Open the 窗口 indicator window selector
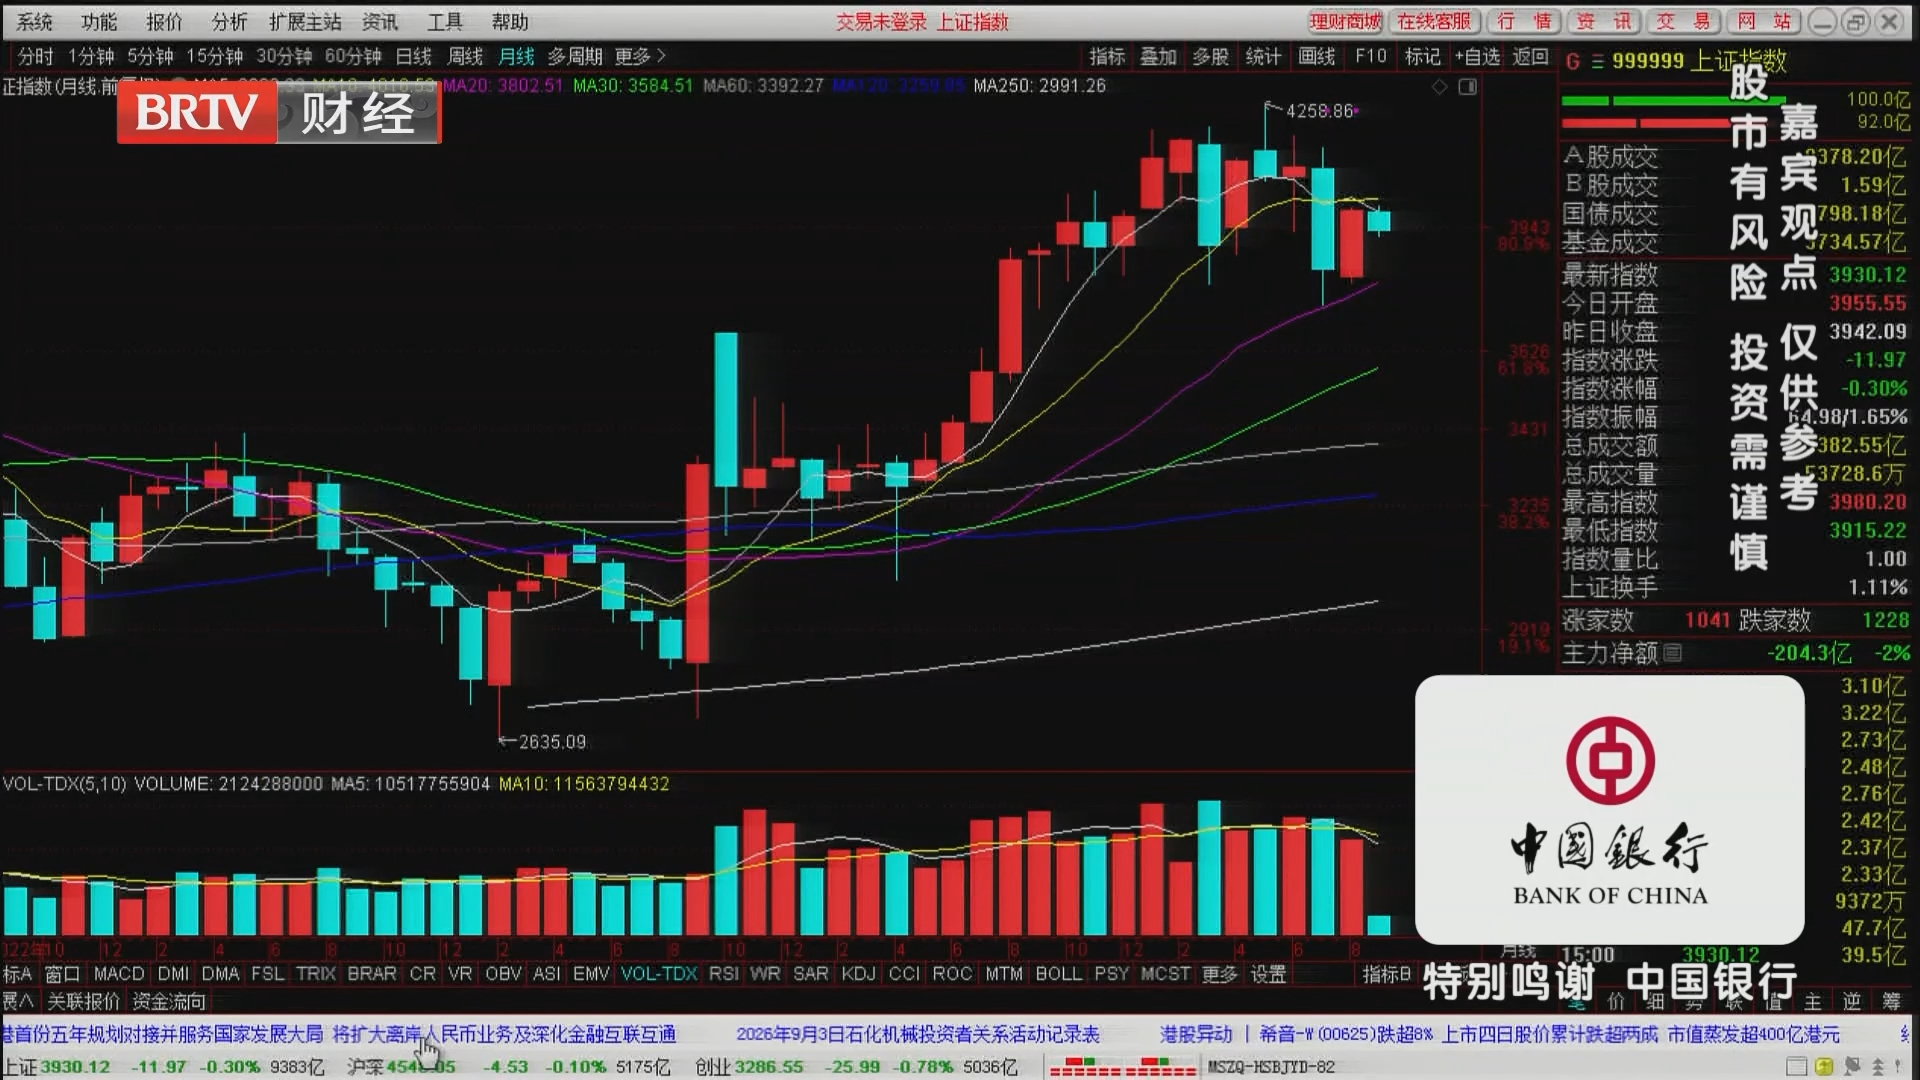1920x1080 pixels. tap(62, 974)
